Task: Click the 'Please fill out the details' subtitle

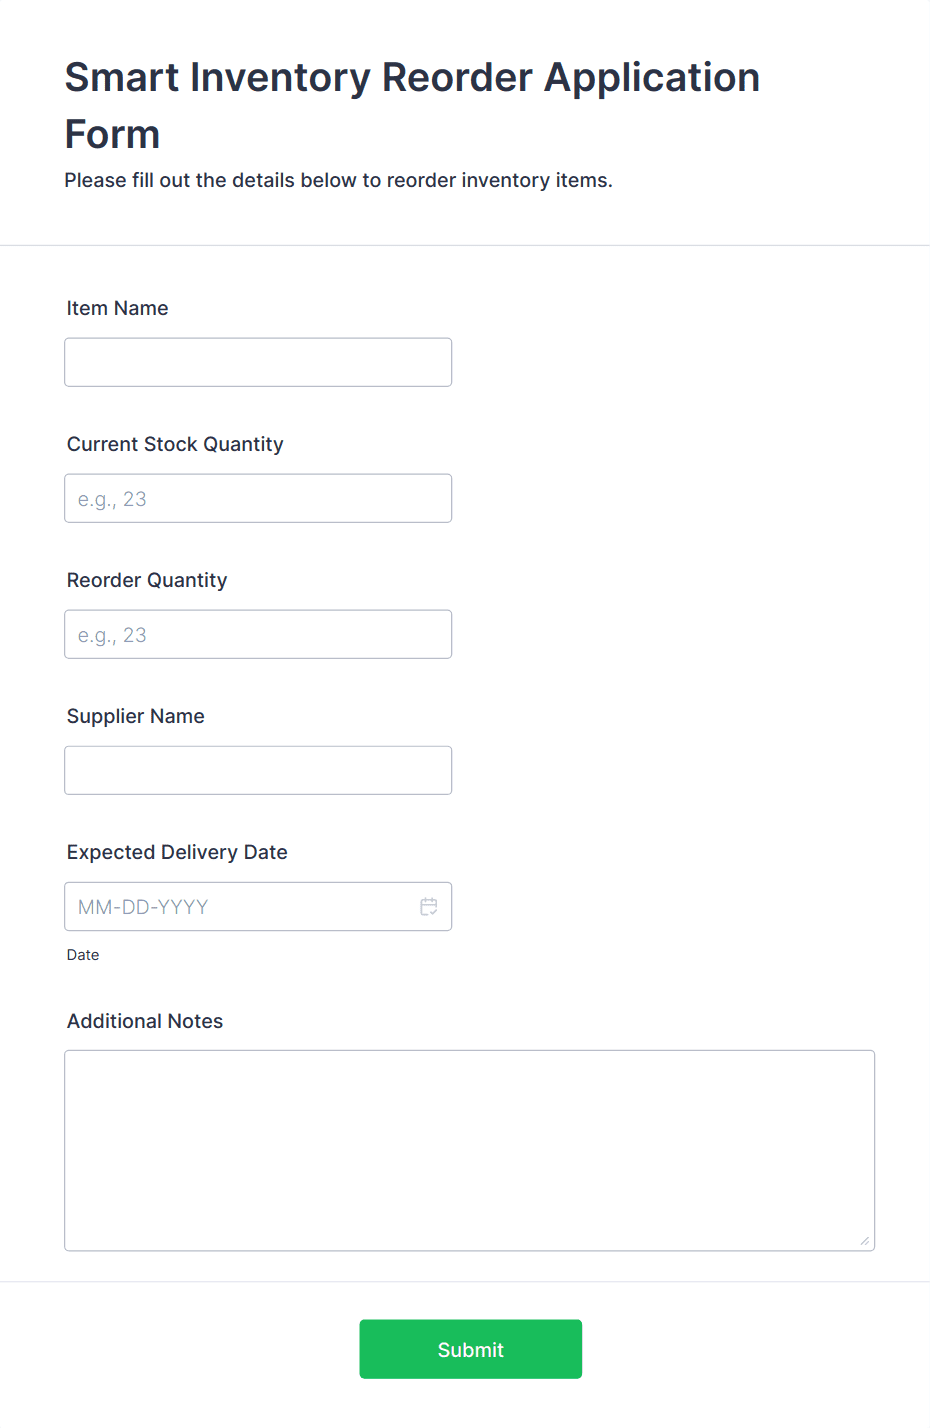Action: coord(338,180)
